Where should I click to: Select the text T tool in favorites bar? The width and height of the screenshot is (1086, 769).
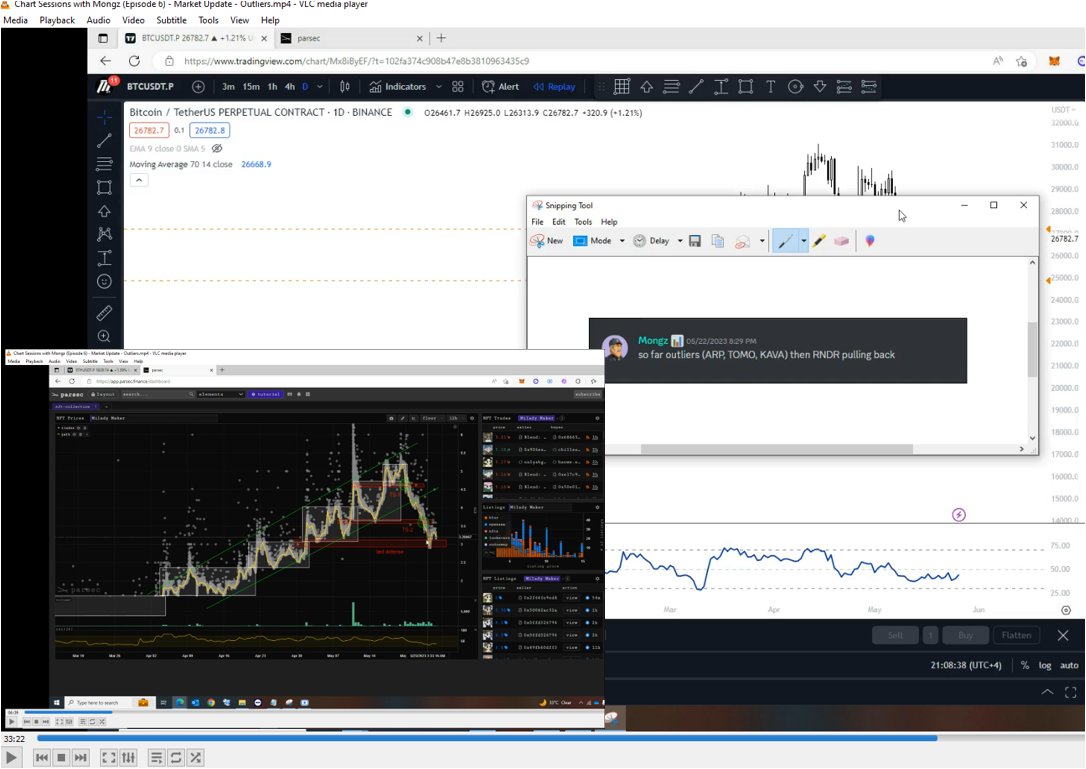770,87
